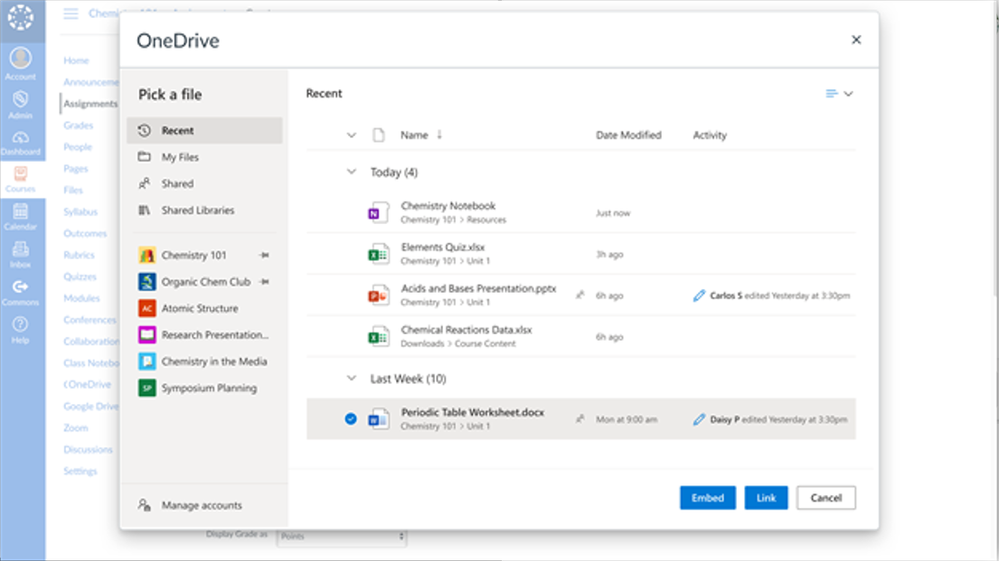Open Display Grade as Points dropdown

pos(342,537)
